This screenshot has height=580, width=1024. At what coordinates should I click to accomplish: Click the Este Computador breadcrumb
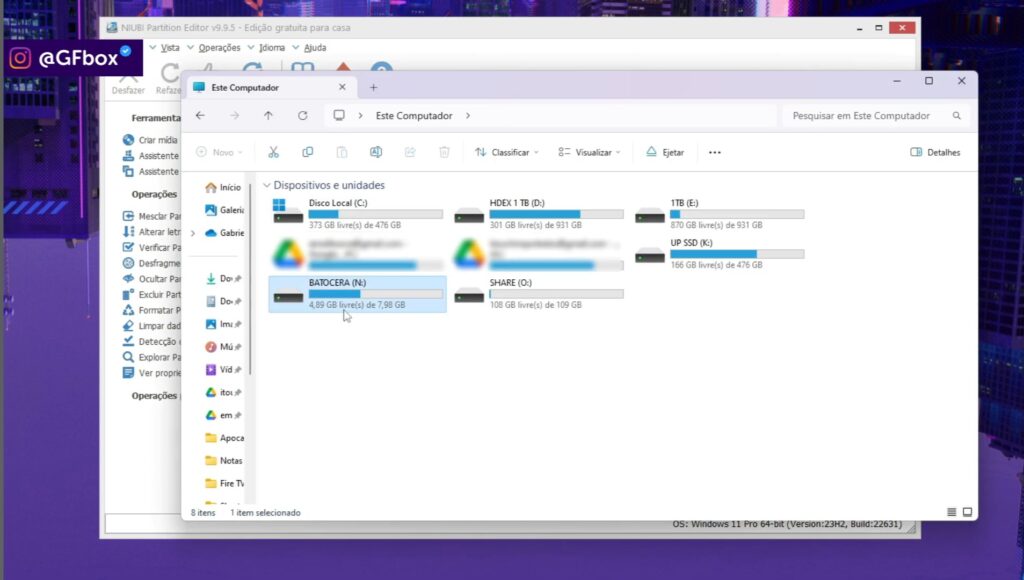[414, 116]
